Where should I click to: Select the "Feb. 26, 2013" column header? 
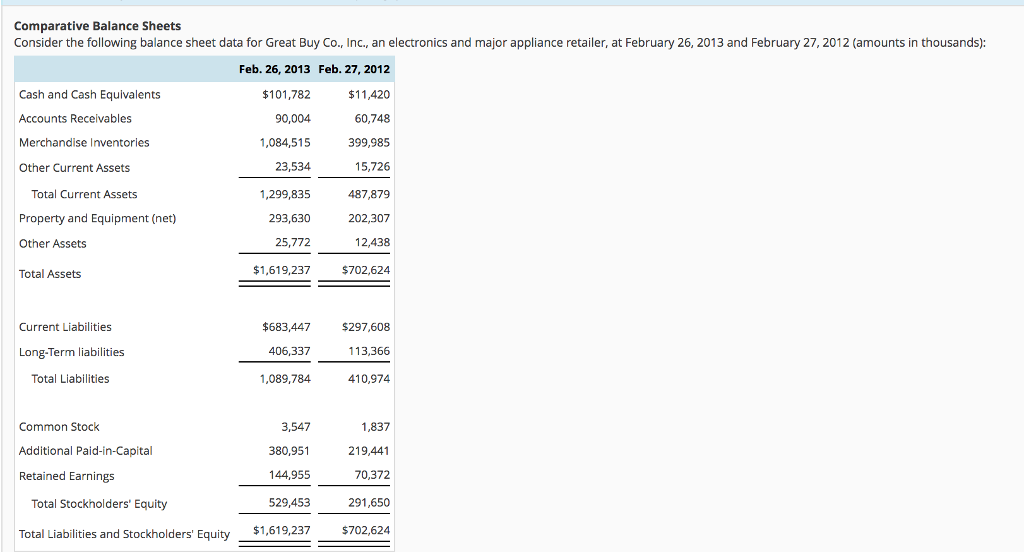tap(275, 69)
